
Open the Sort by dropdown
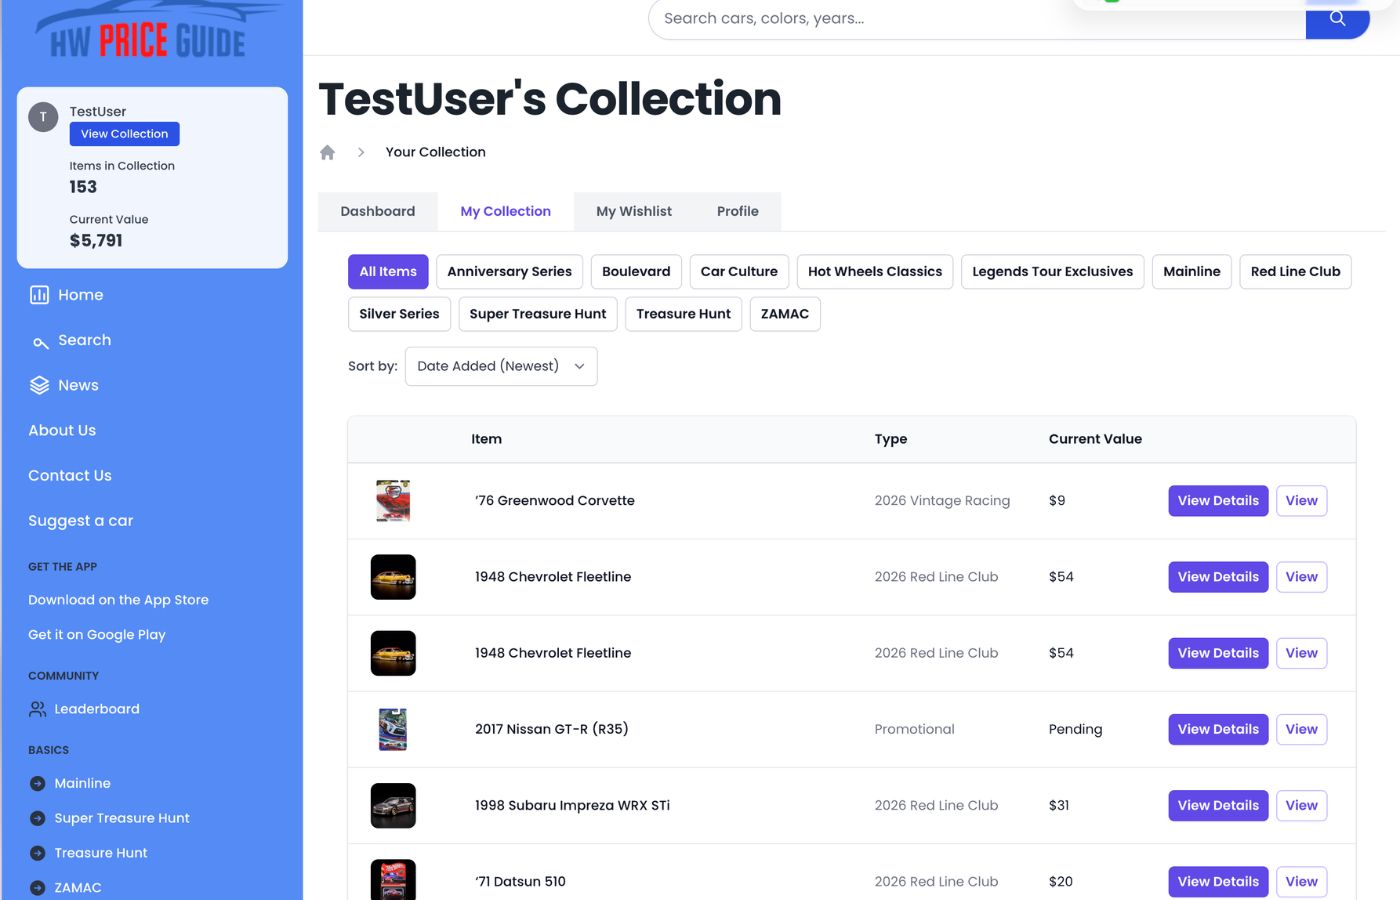tap(501, 366)
